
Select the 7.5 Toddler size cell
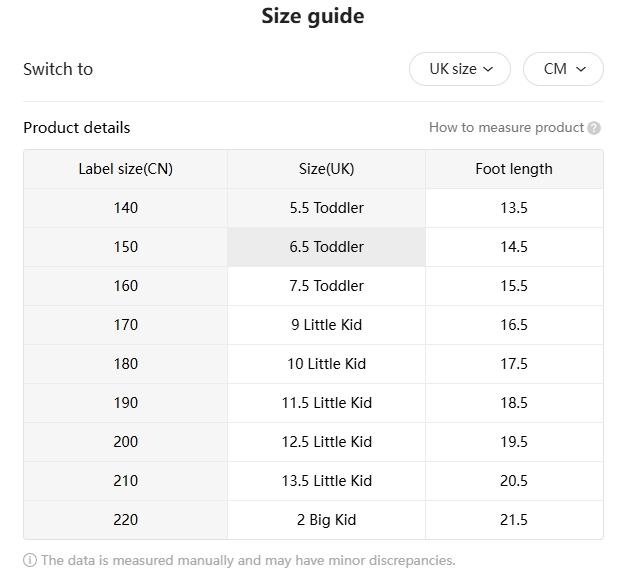tap(327, 286)
